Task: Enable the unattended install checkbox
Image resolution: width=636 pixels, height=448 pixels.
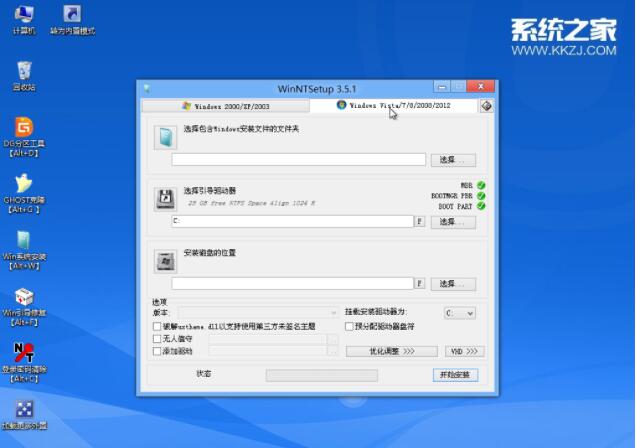Action: click(x=157, y=339)
